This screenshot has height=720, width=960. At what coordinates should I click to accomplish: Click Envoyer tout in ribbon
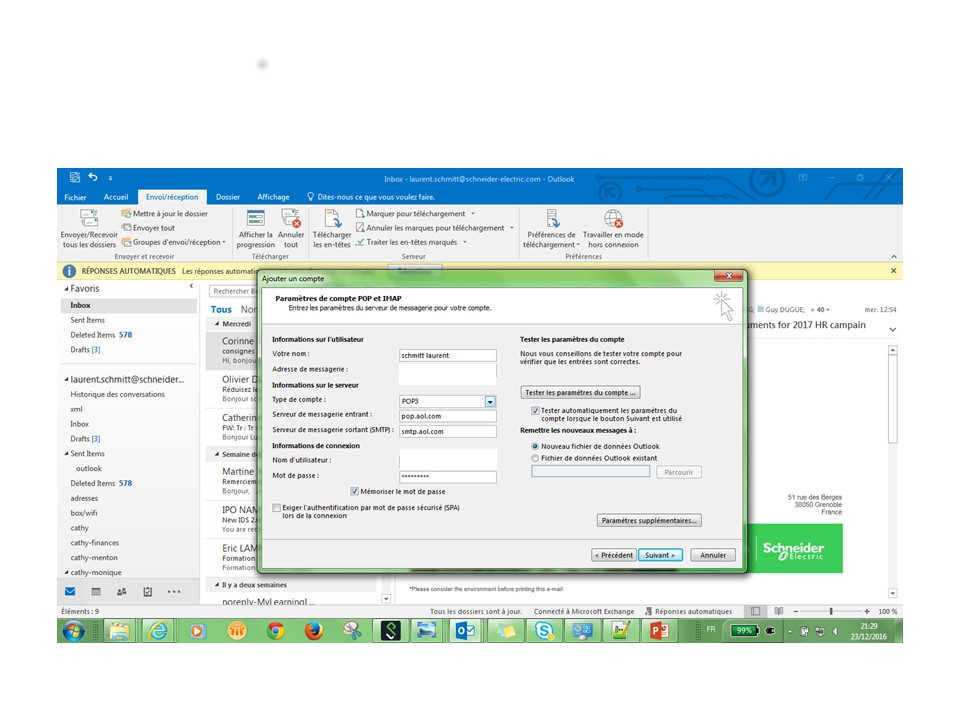(x=148, y=228)
